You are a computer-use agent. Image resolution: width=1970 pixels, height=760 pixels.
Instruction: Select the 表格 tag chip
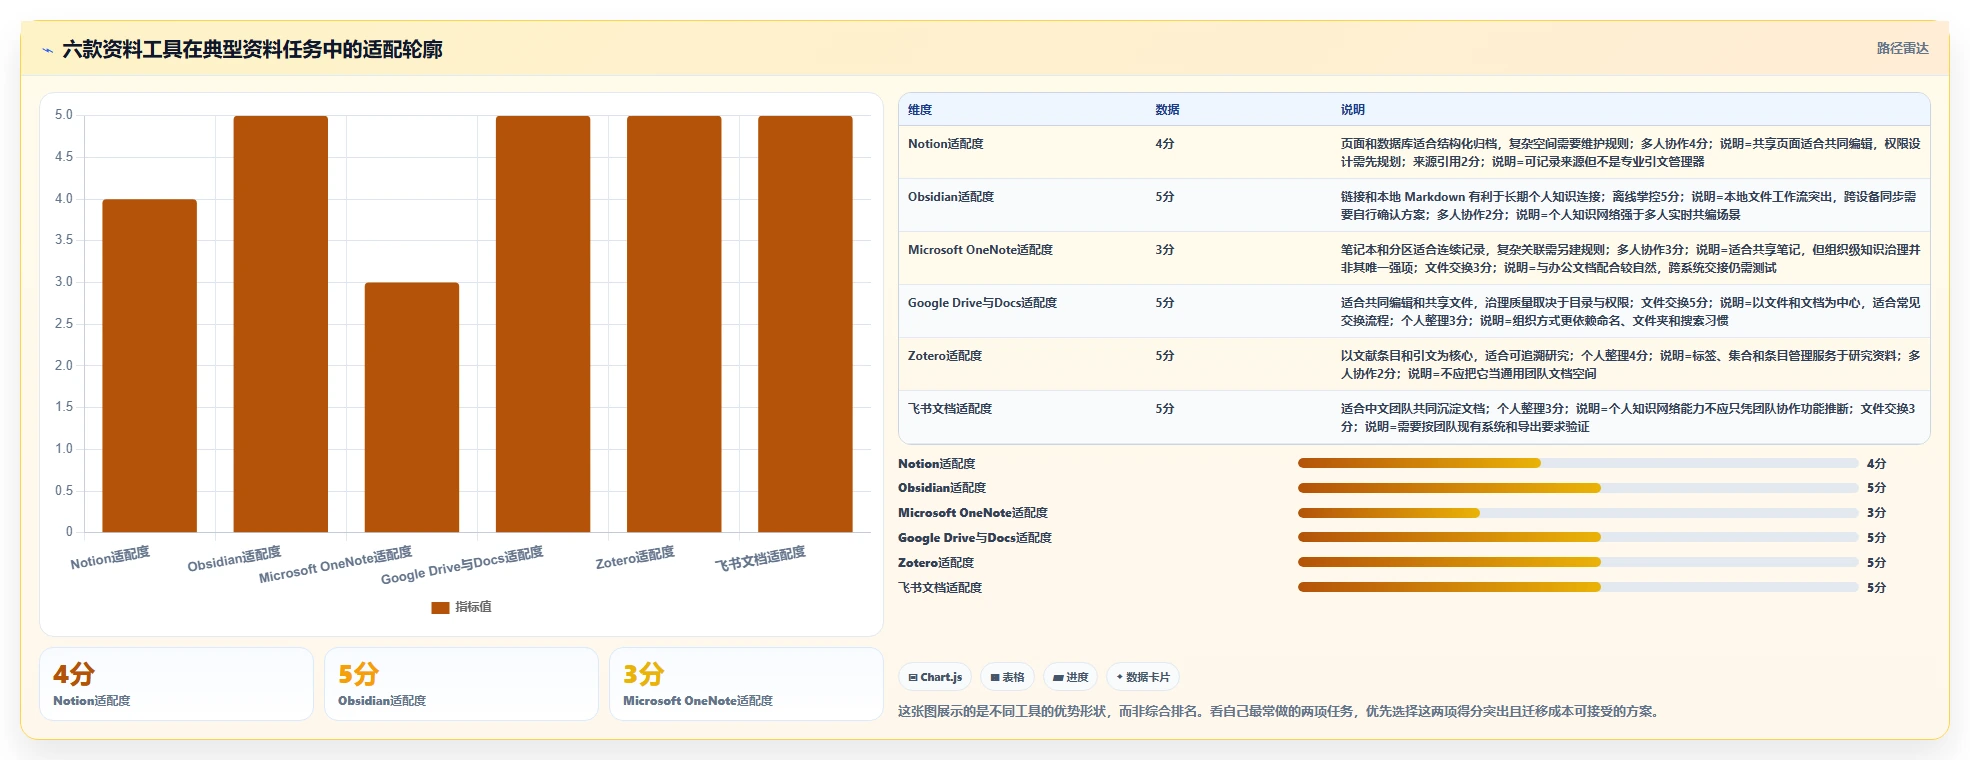coord(1007,677)
